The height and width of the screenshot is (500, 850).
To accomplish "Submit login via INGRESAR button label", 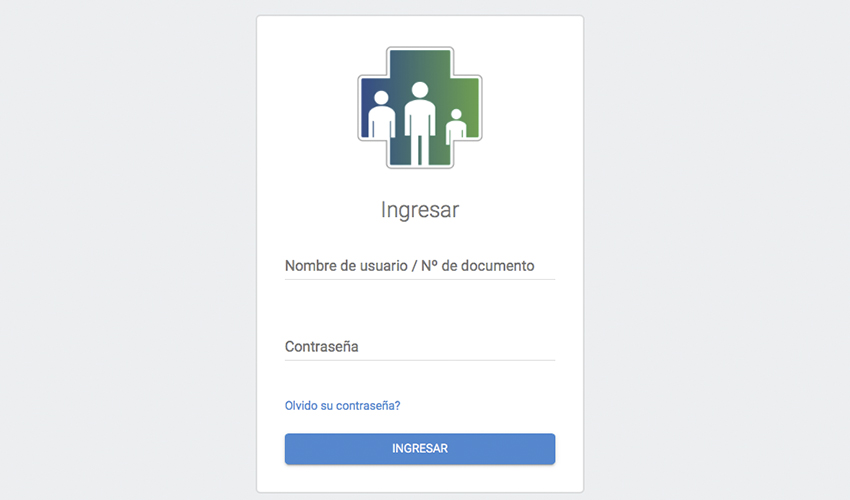I will [420, 449].
